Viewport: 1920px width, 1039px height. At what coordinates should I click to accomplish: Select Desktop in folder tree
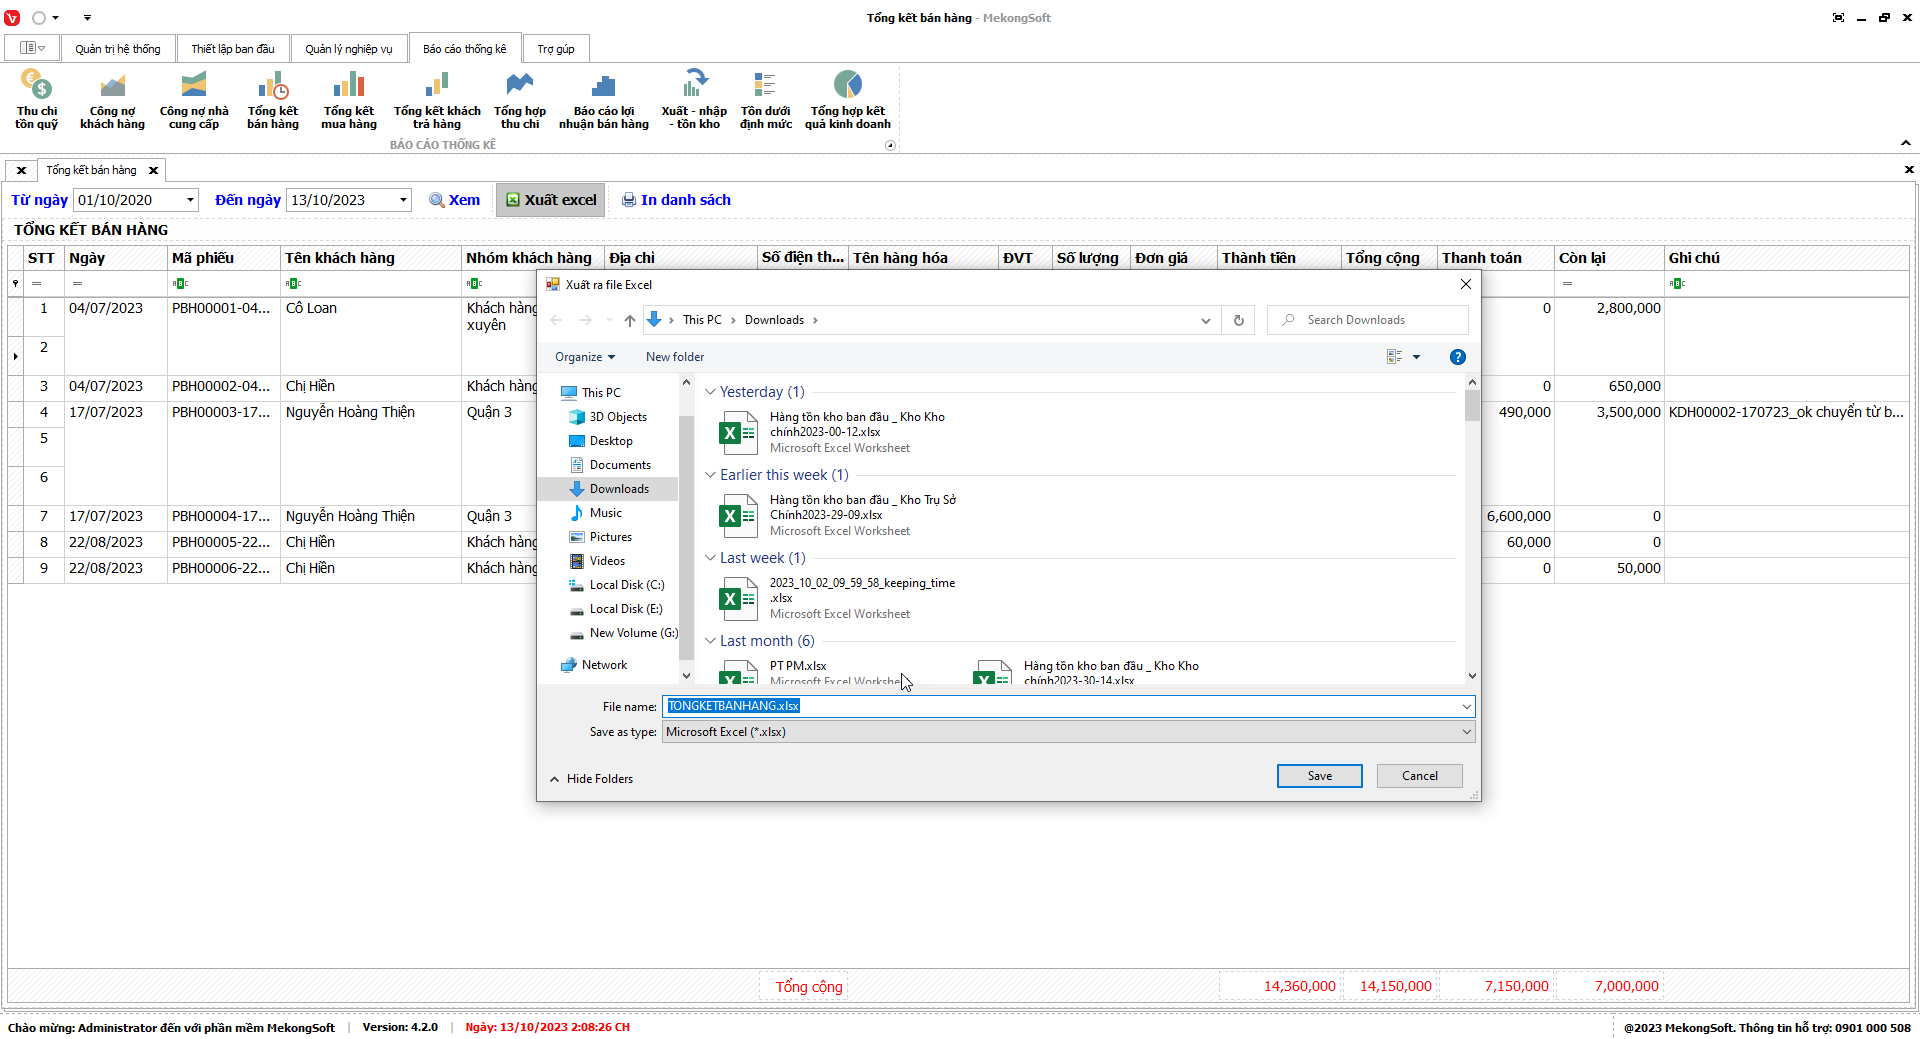(610, 441)
